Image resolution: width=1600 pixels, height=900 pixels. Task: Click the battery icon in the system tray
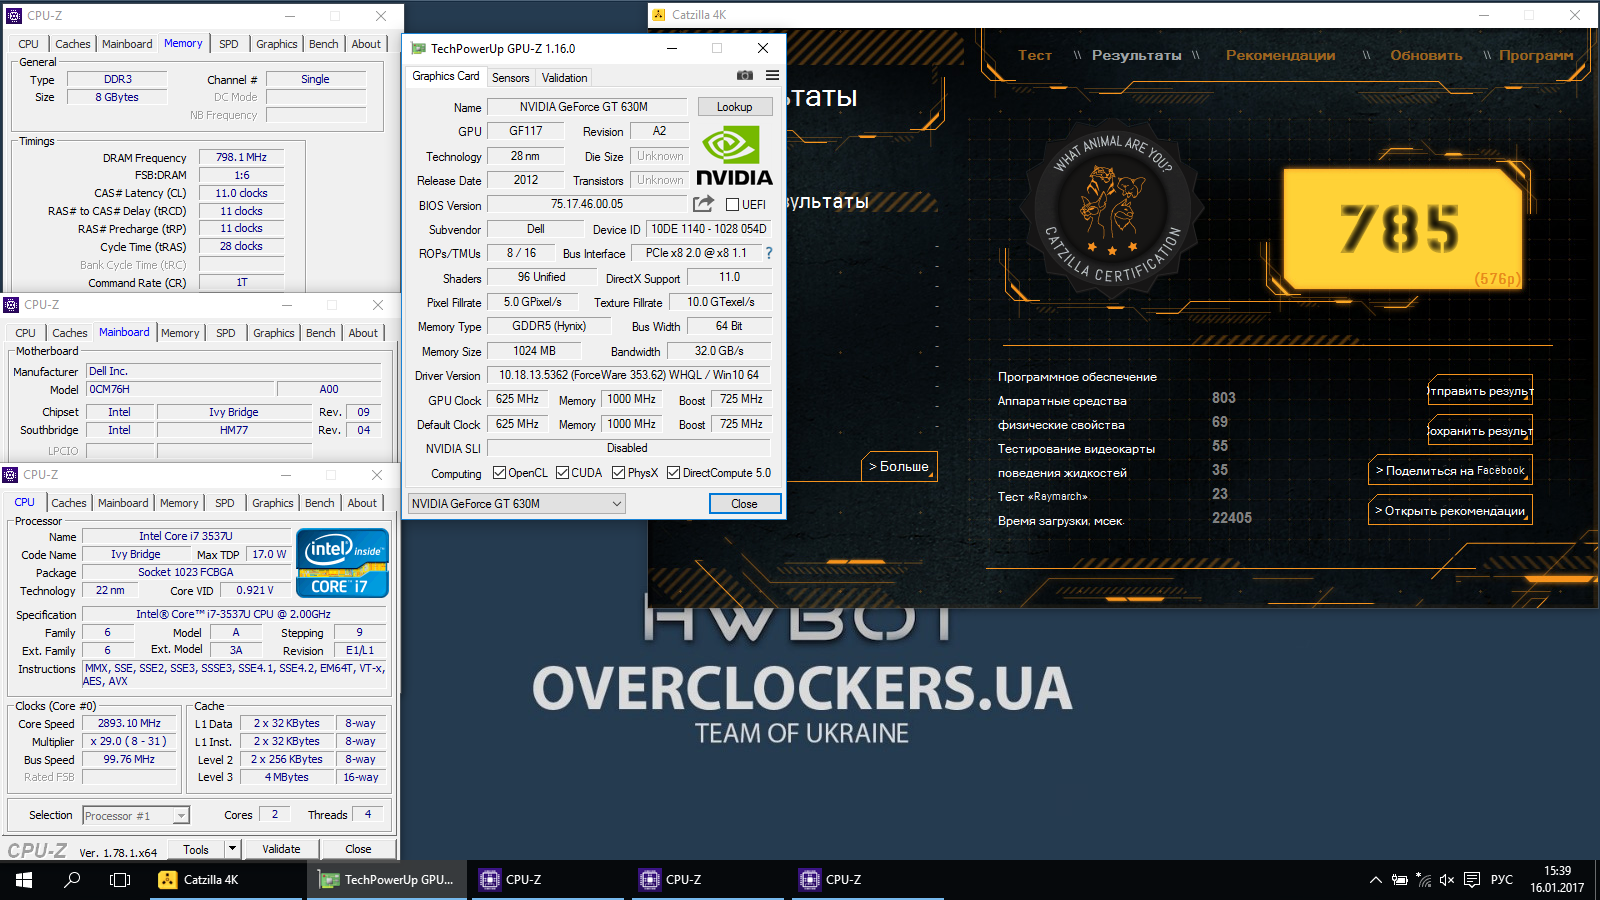[x=1400, y=880]
